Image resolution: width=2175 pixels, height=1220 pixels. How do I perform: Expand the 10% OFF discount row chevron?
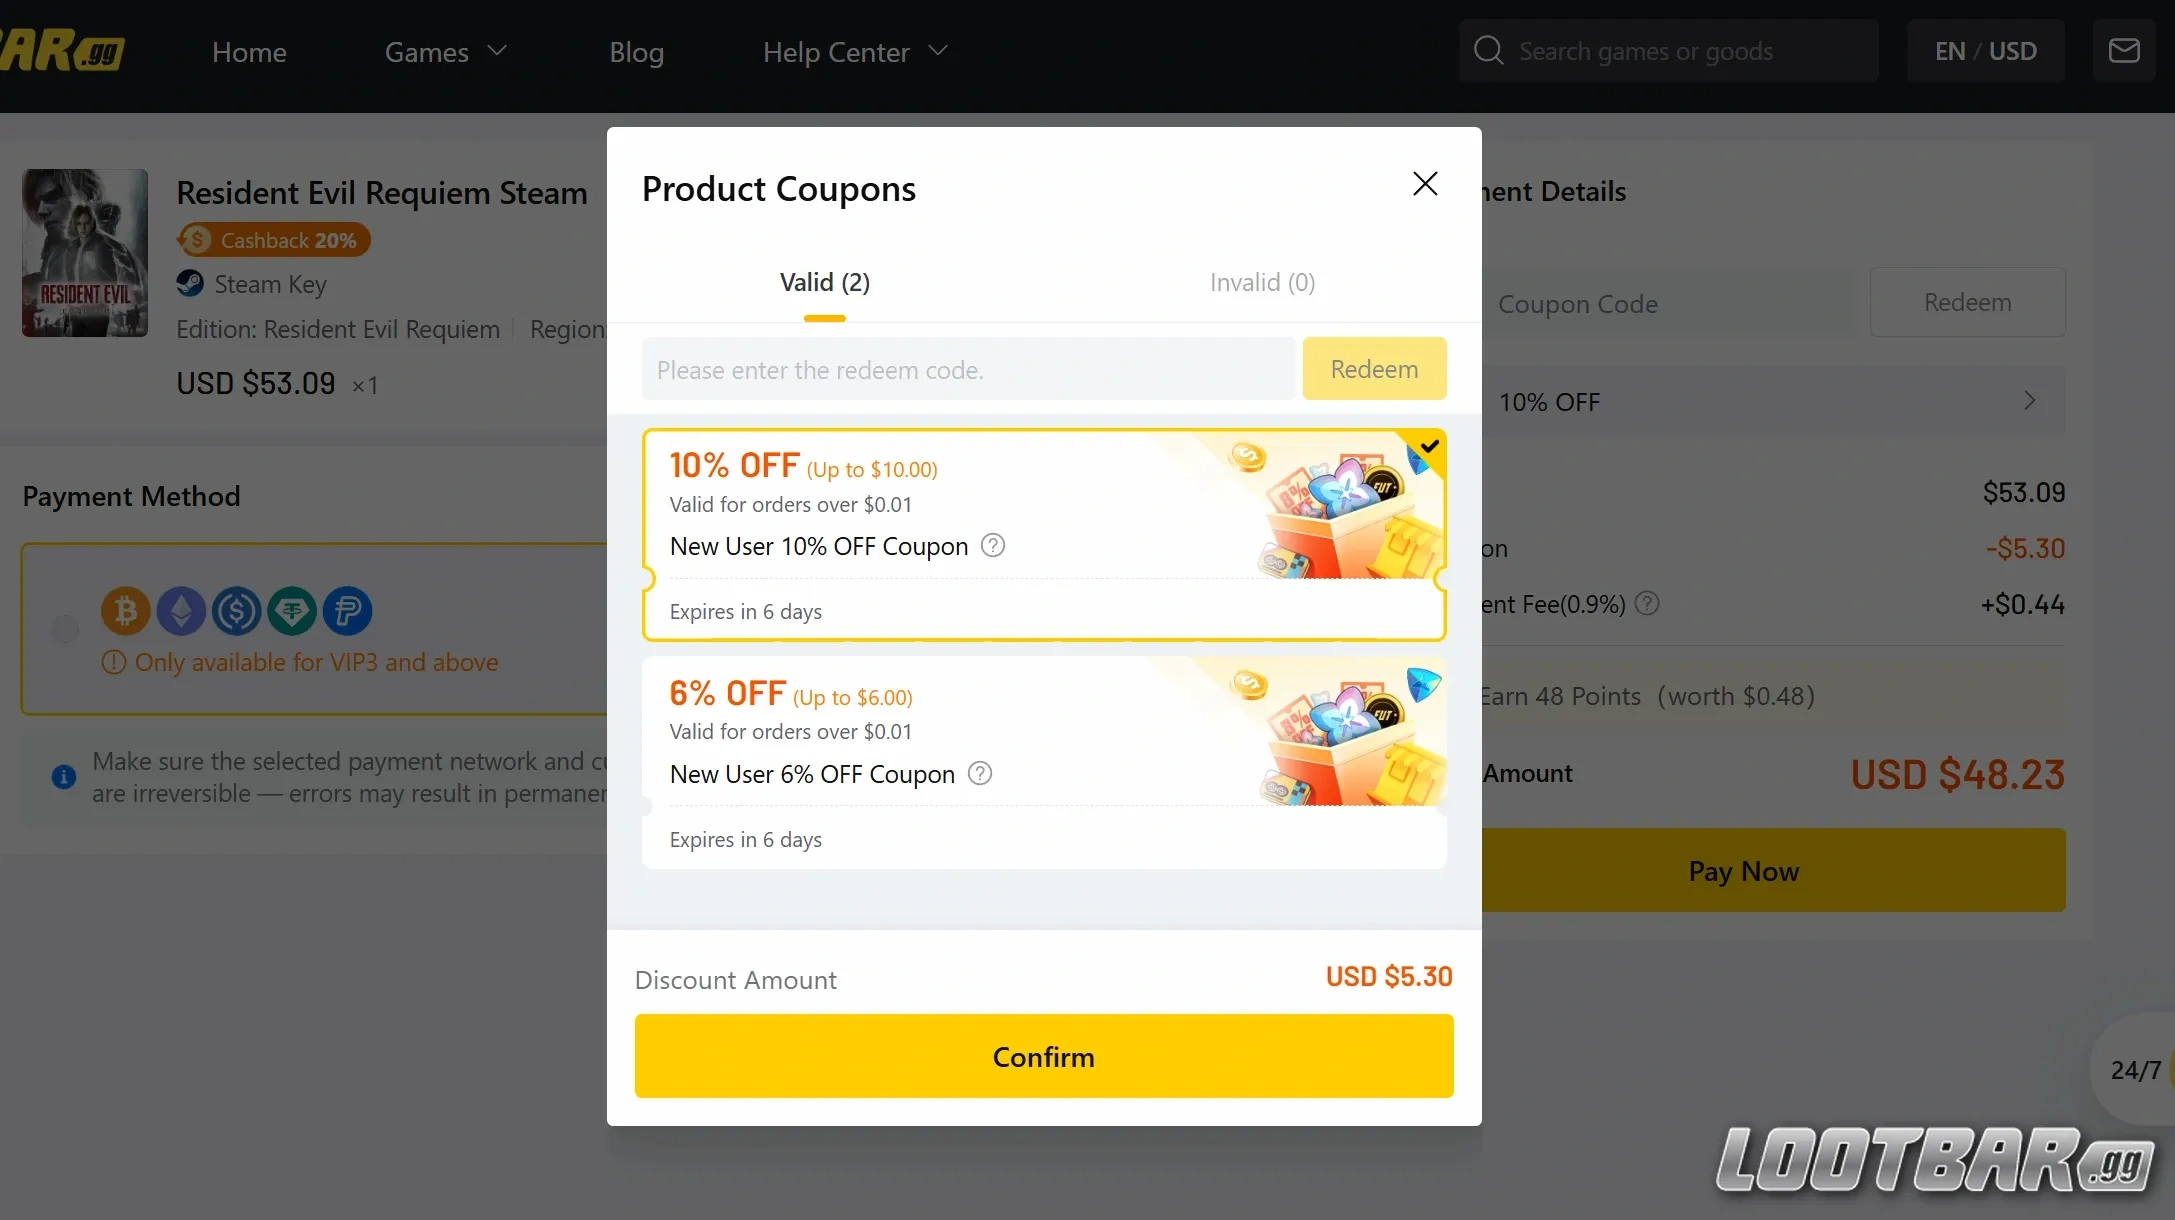pyautogui.click(x=2030, y=401)
